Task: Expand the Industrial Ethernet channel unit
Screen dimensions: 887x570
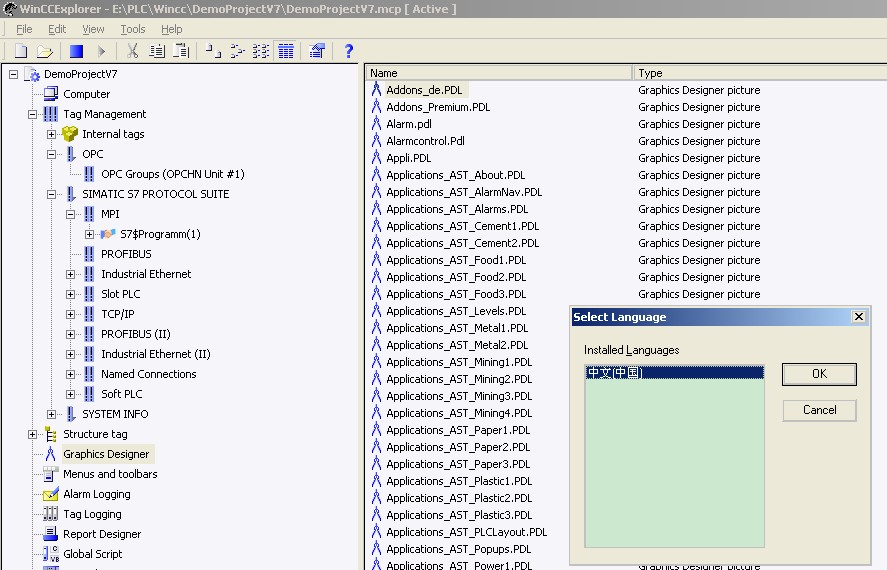Action: (71, 274)
